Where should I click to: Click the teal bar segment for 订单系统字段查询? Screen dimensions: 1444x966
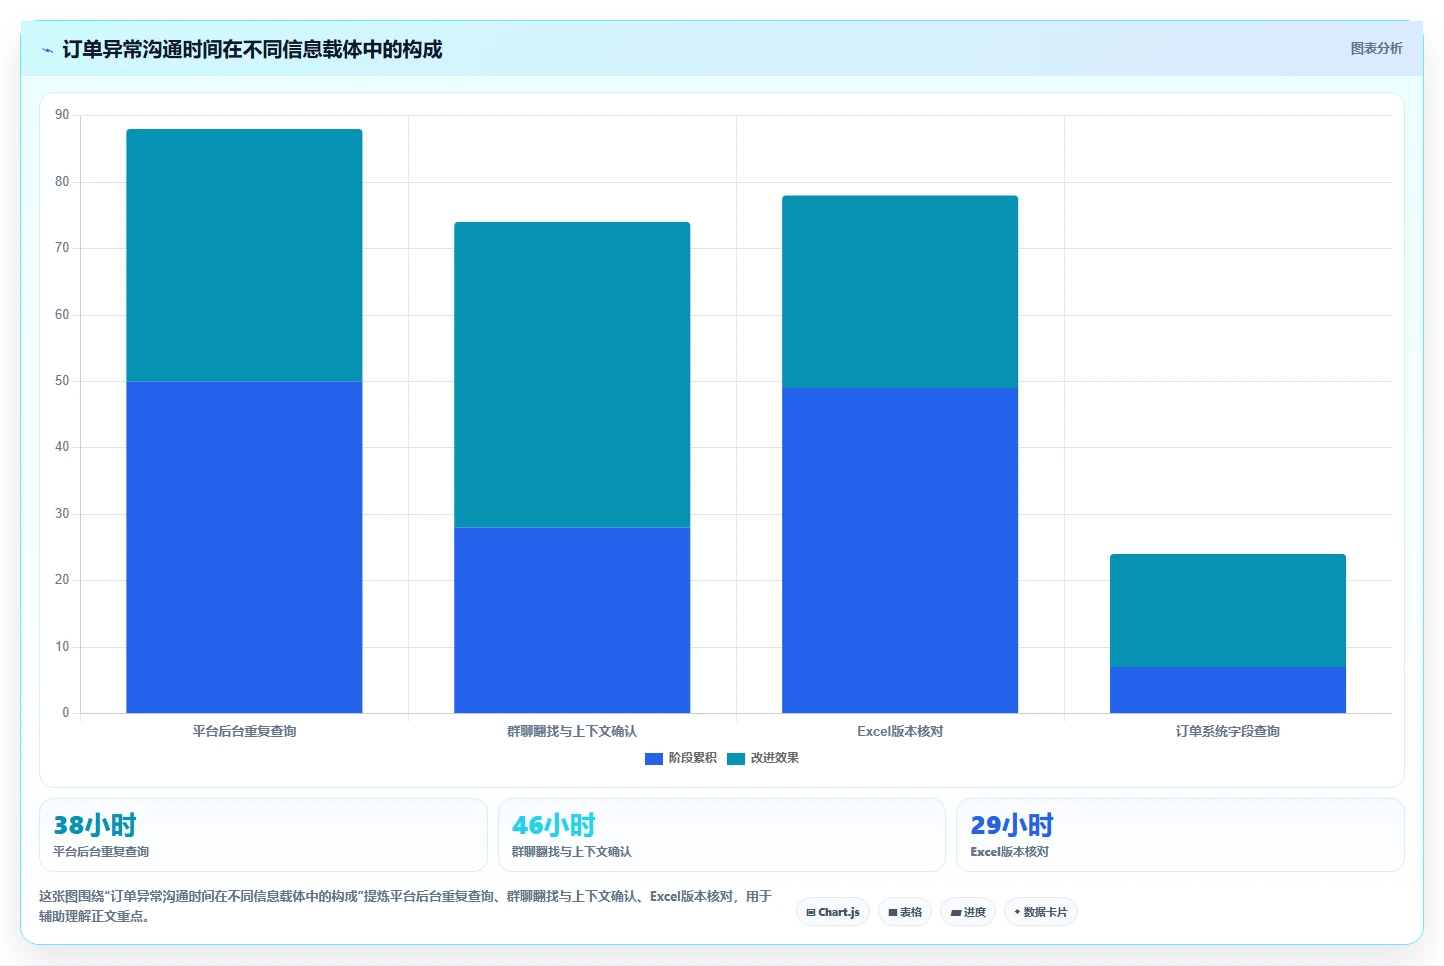coord(1228,610)
